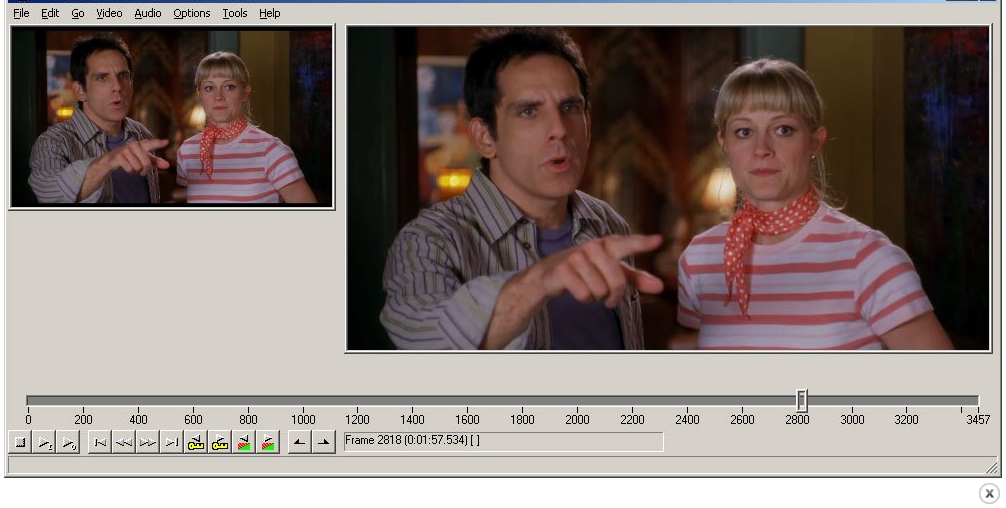Open the Options menu

[192, 13]
